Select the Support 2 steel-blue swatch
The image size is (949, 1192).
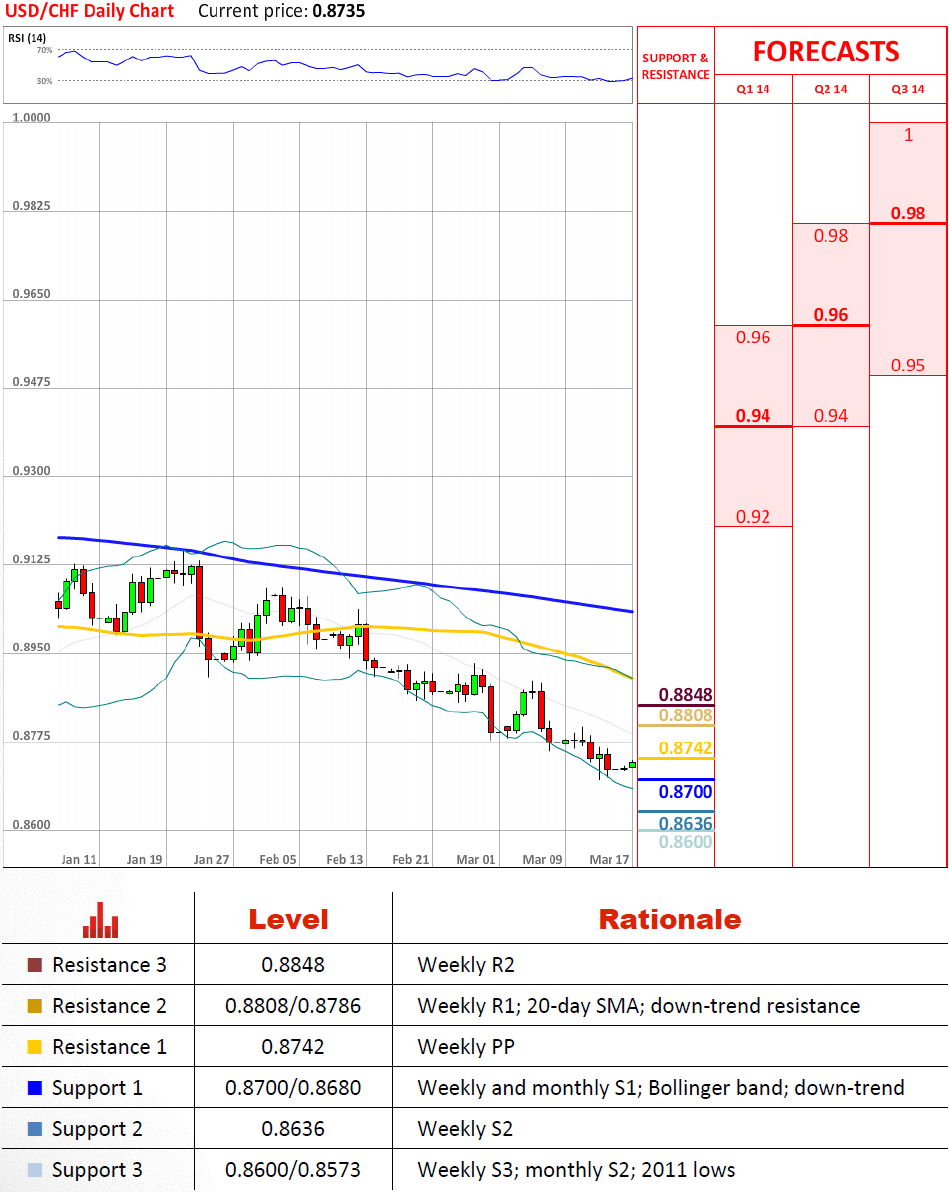point(34,1129)
